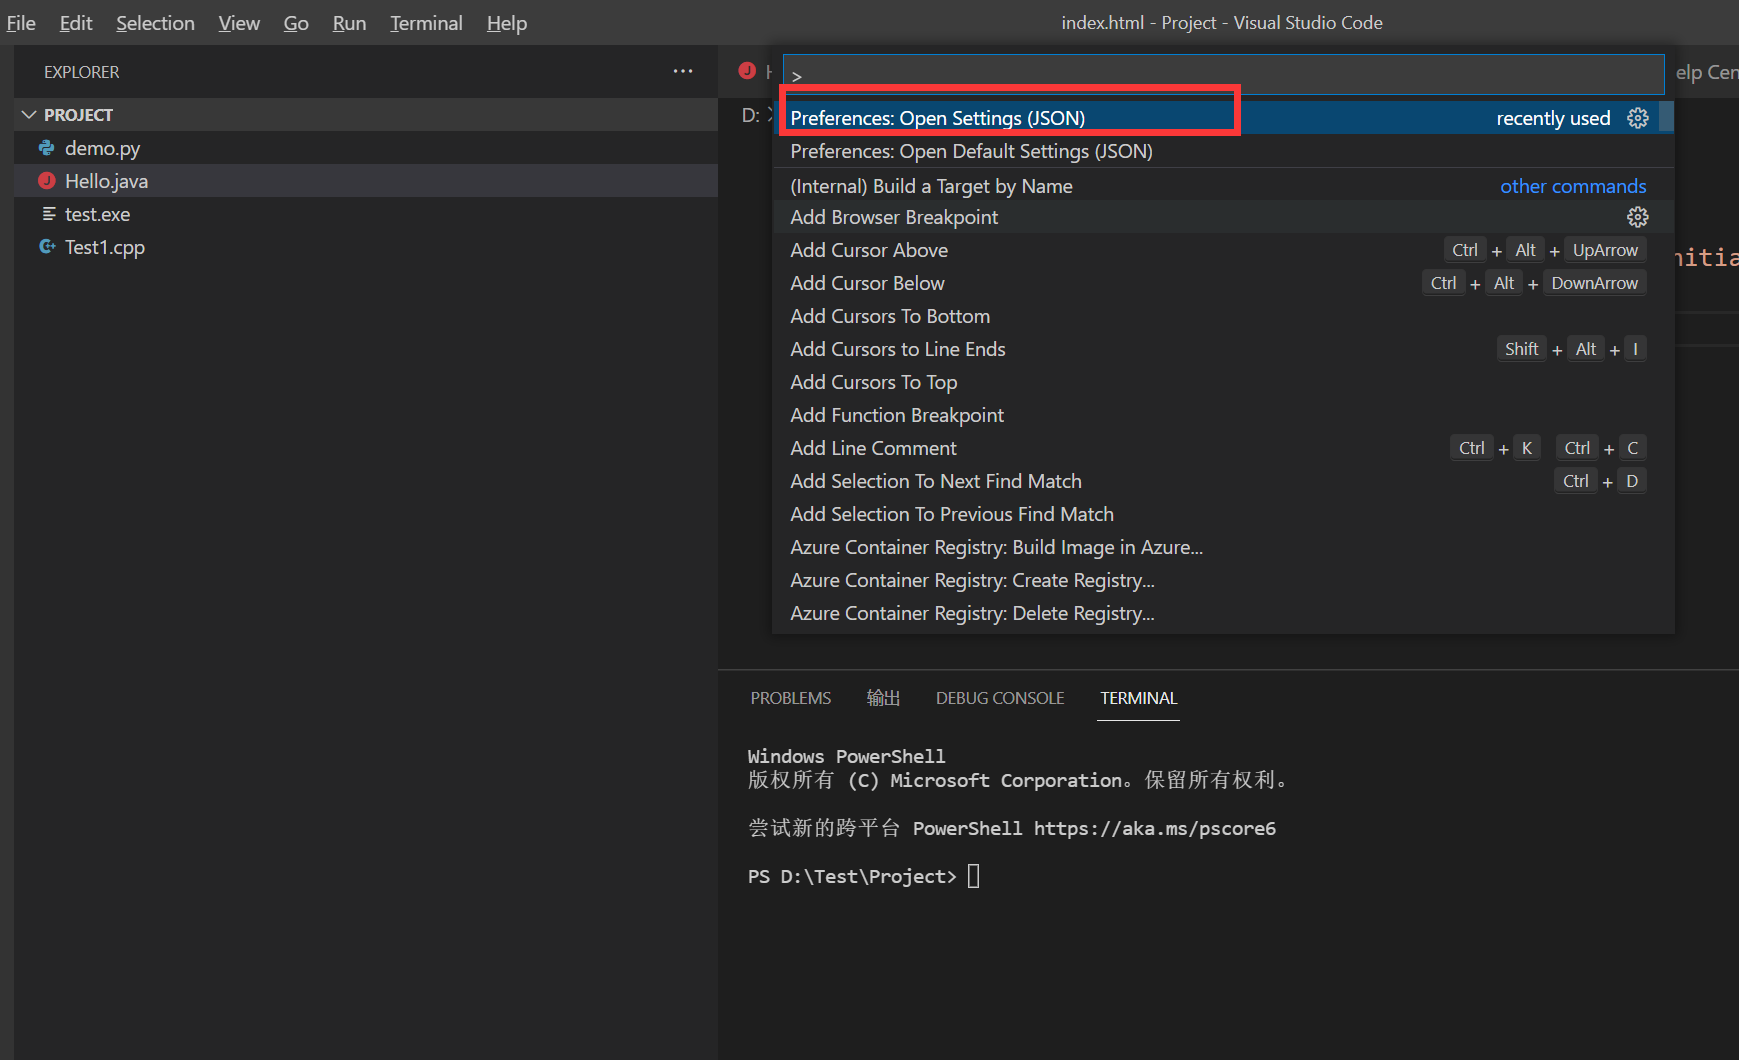Click the PowerShell terminal prompt cursor

point(974,876)
